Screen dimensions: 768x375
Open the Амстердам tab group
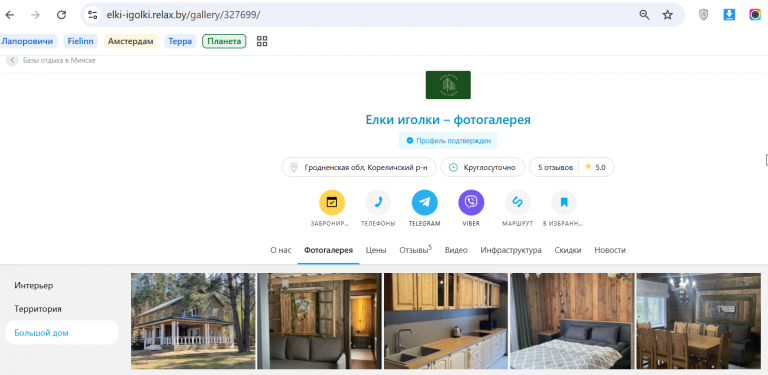click(x=131, y=41)
